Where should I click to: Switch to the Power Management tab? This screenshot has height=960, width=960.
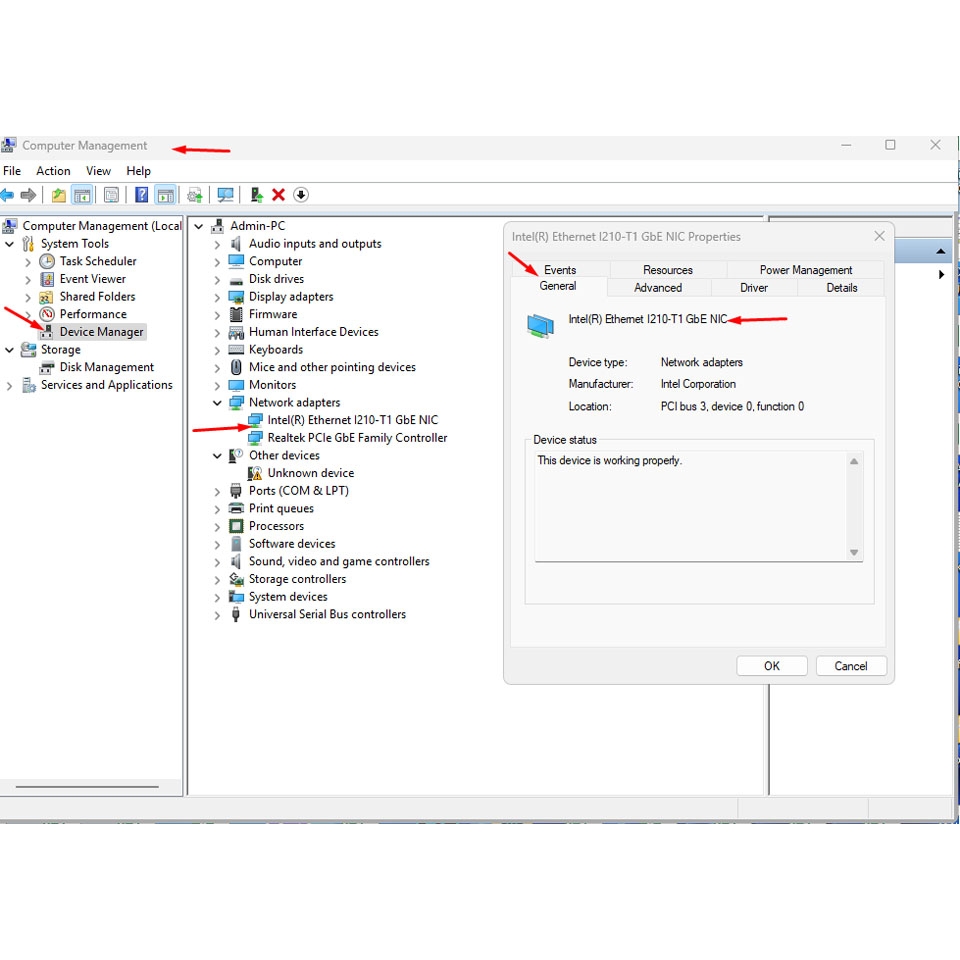806,270
